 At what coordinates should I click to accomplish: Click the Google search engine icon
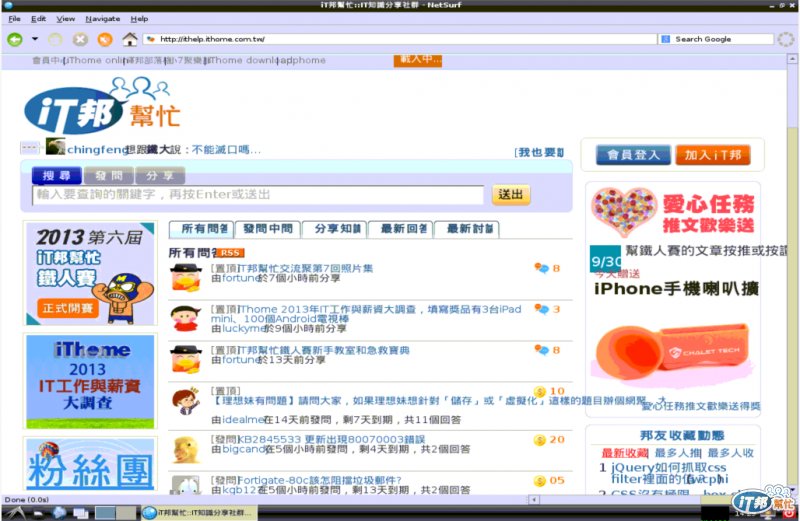tap(665, 39)
